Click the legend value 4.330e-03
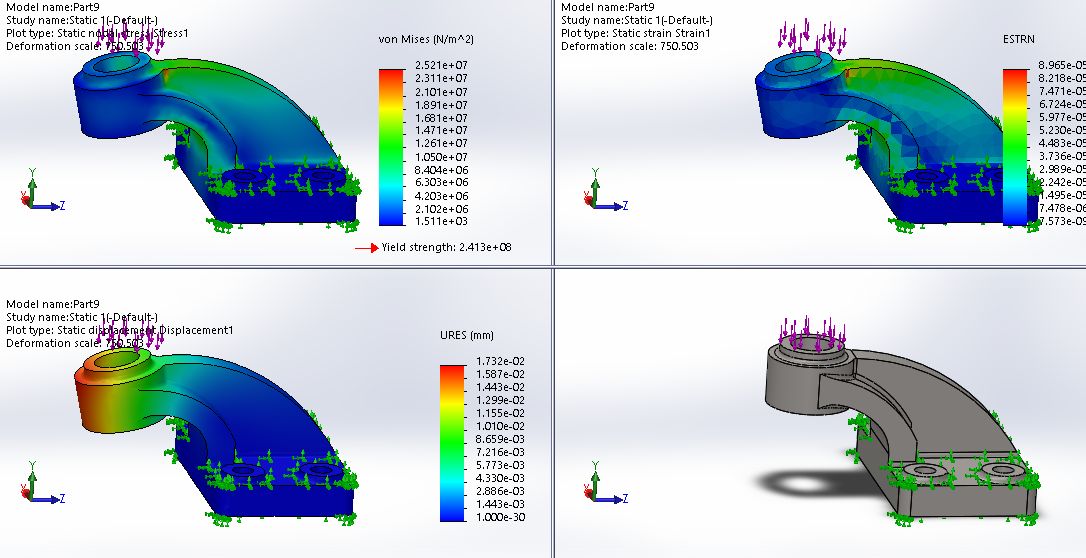The width and height of the screenshot is (1086, 558). pos(501,478)
